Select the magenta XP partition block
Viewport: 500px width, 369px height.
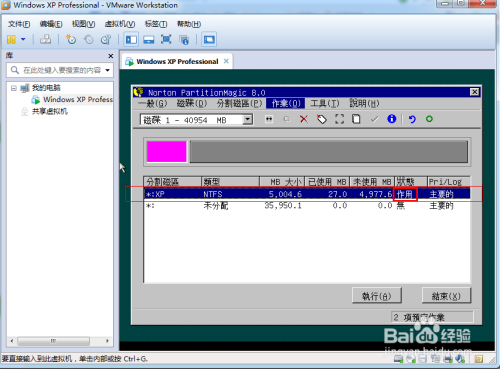point(167,152)
